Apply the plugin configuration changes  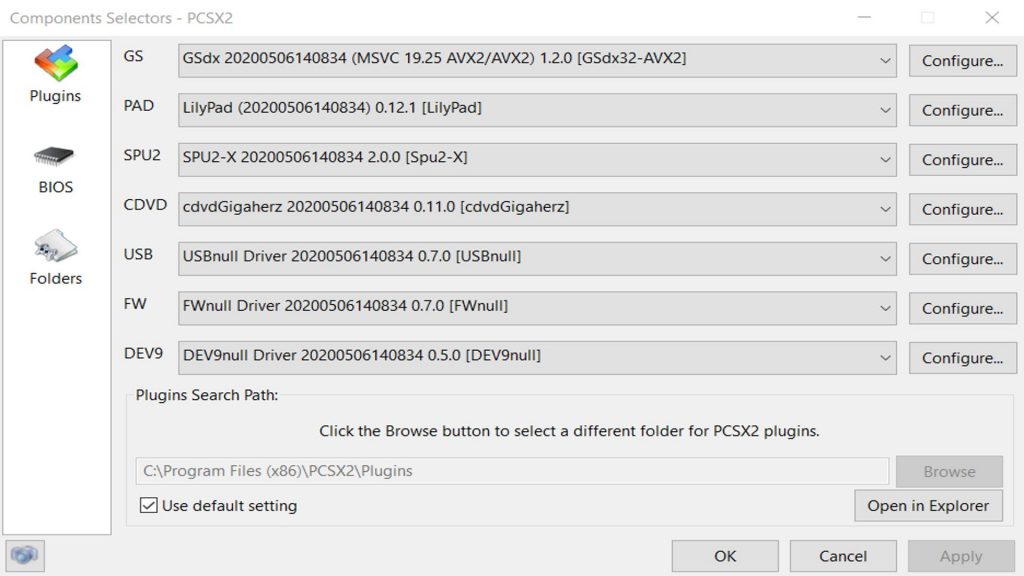click(x=960, y=556)
